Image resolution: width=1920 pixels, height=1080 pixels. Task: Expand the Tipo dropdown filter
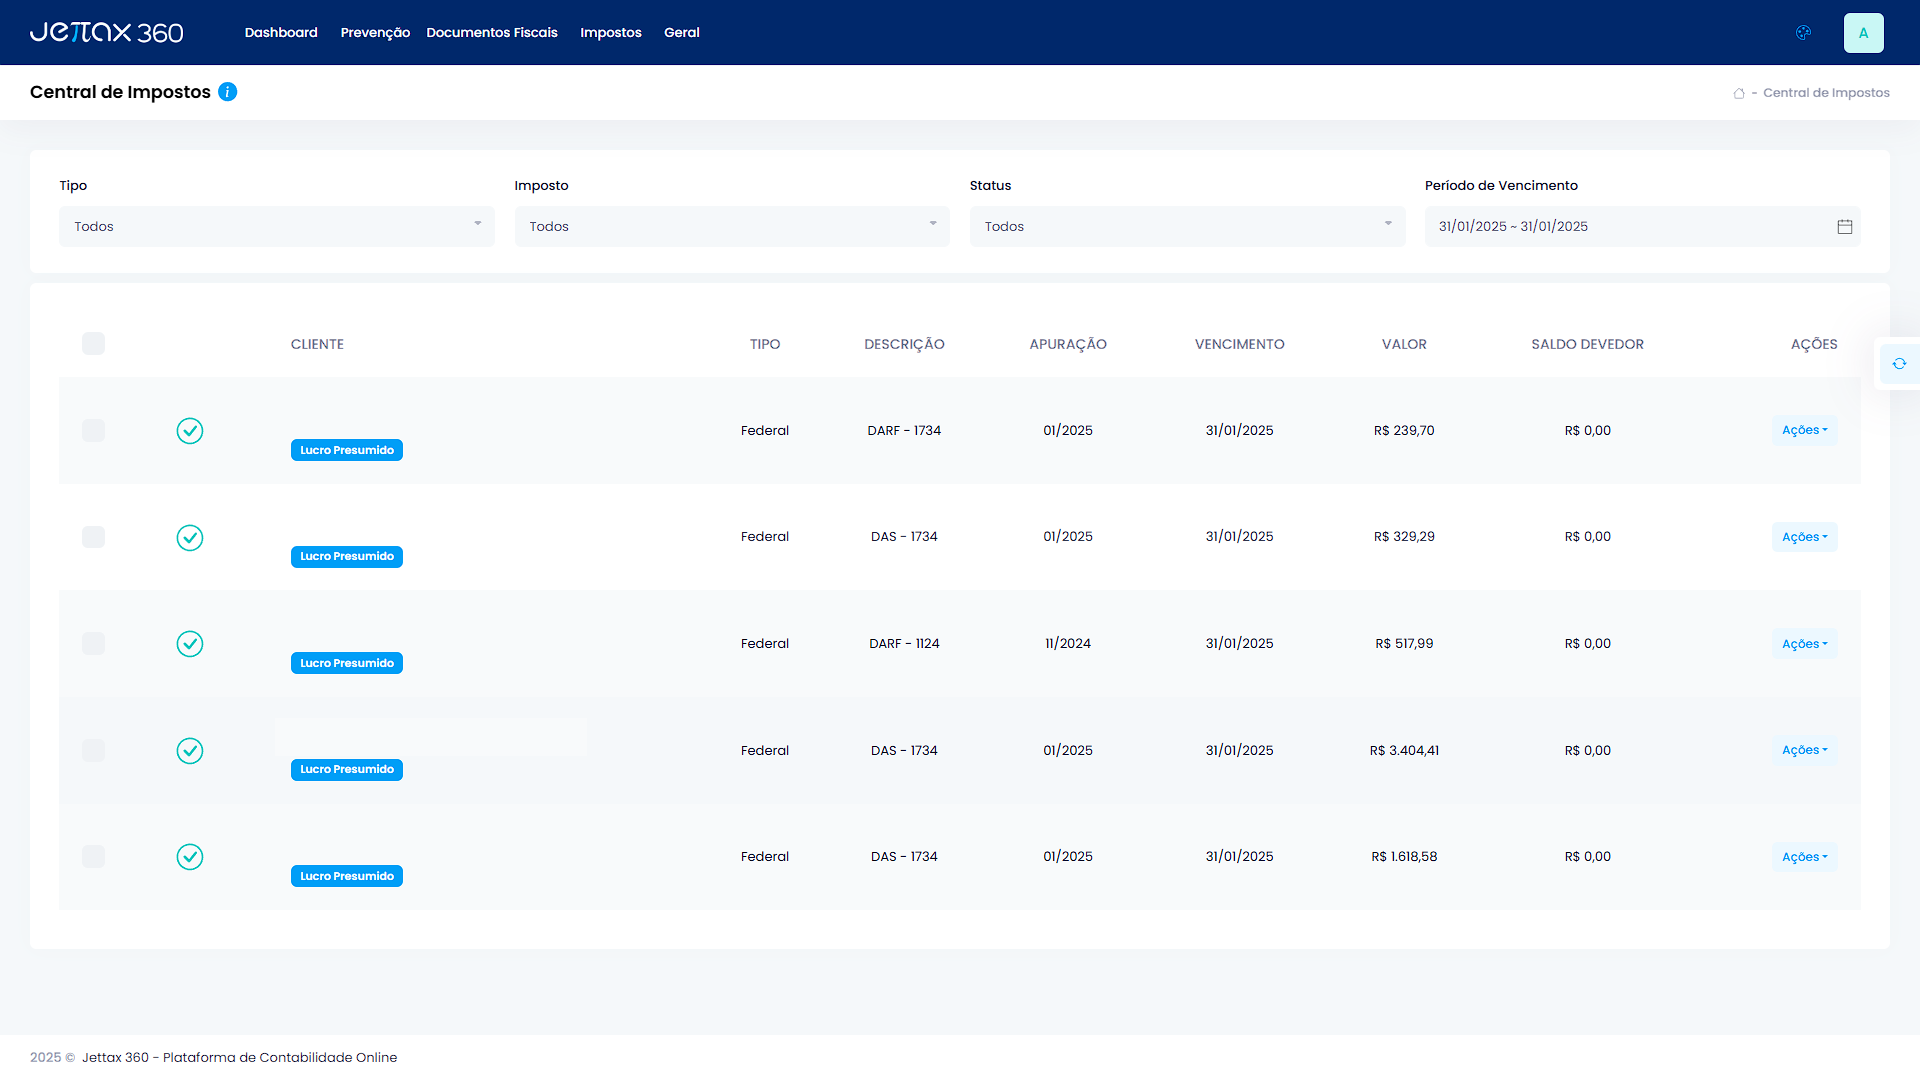[276, 227]
